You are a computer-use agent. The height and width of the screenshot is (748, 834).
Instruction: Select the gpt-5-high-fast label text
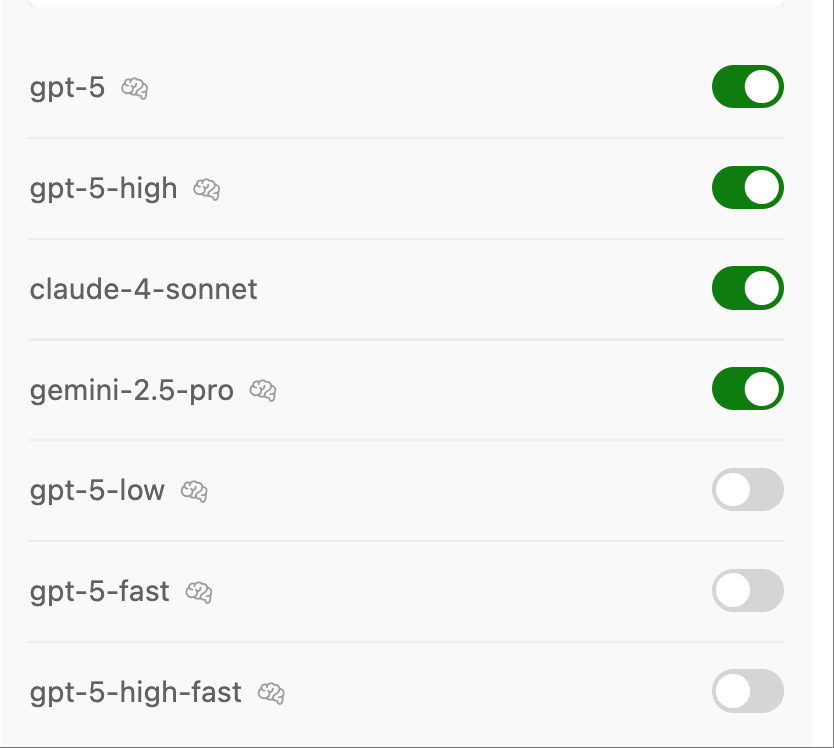tap(136, 692)
